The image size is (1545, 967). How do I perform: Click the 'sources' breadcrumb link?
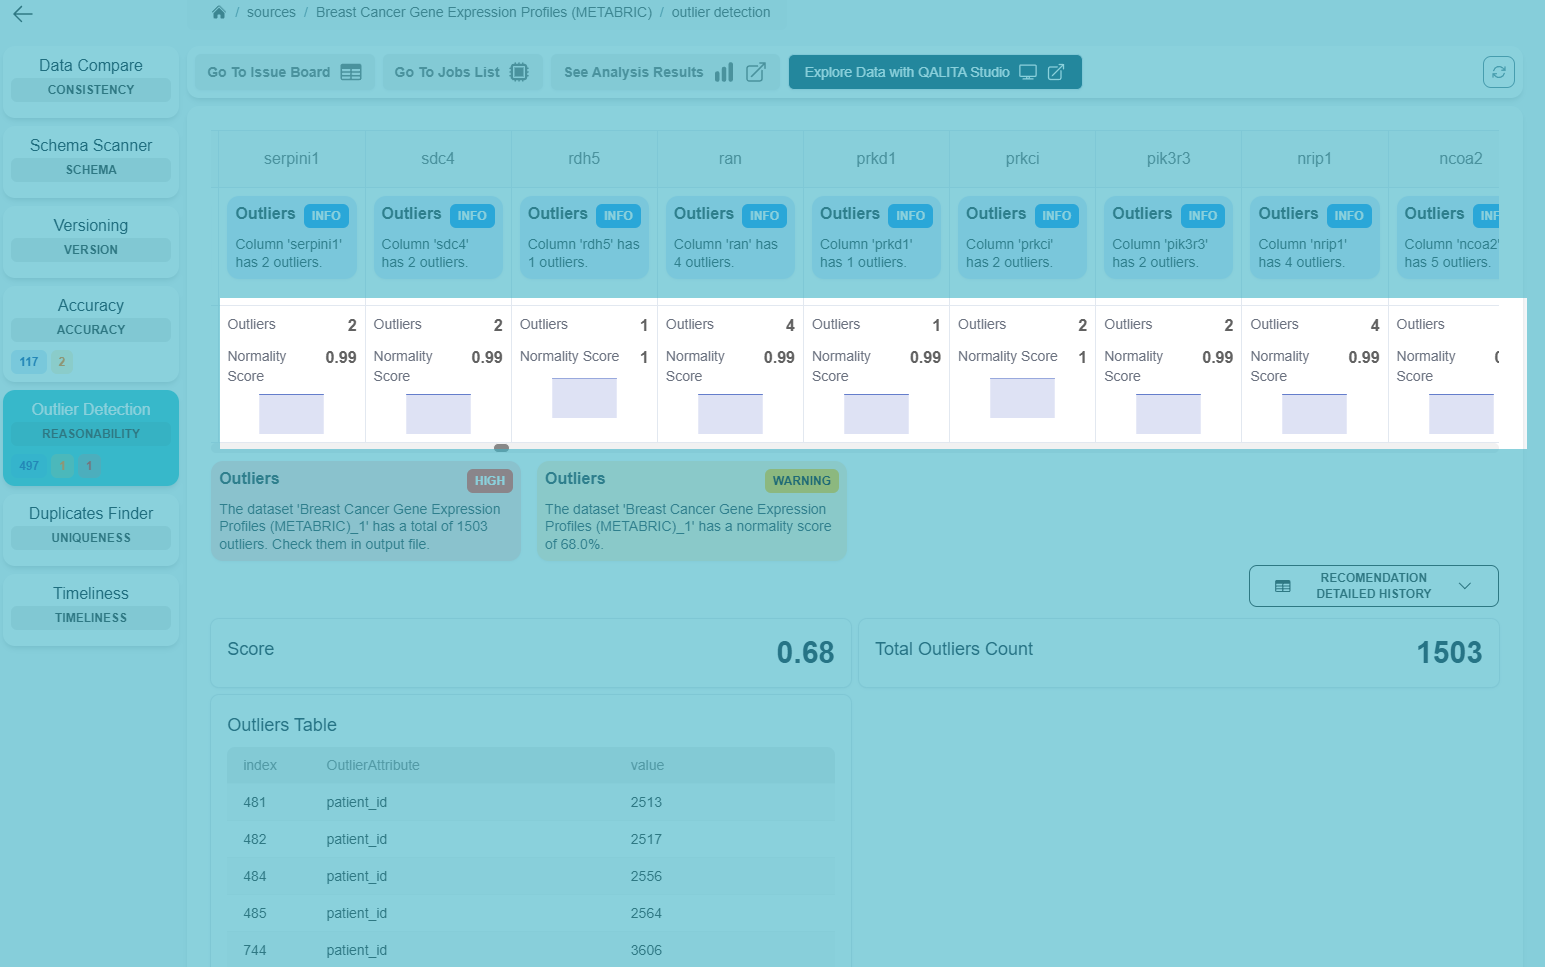click(271, 13)
